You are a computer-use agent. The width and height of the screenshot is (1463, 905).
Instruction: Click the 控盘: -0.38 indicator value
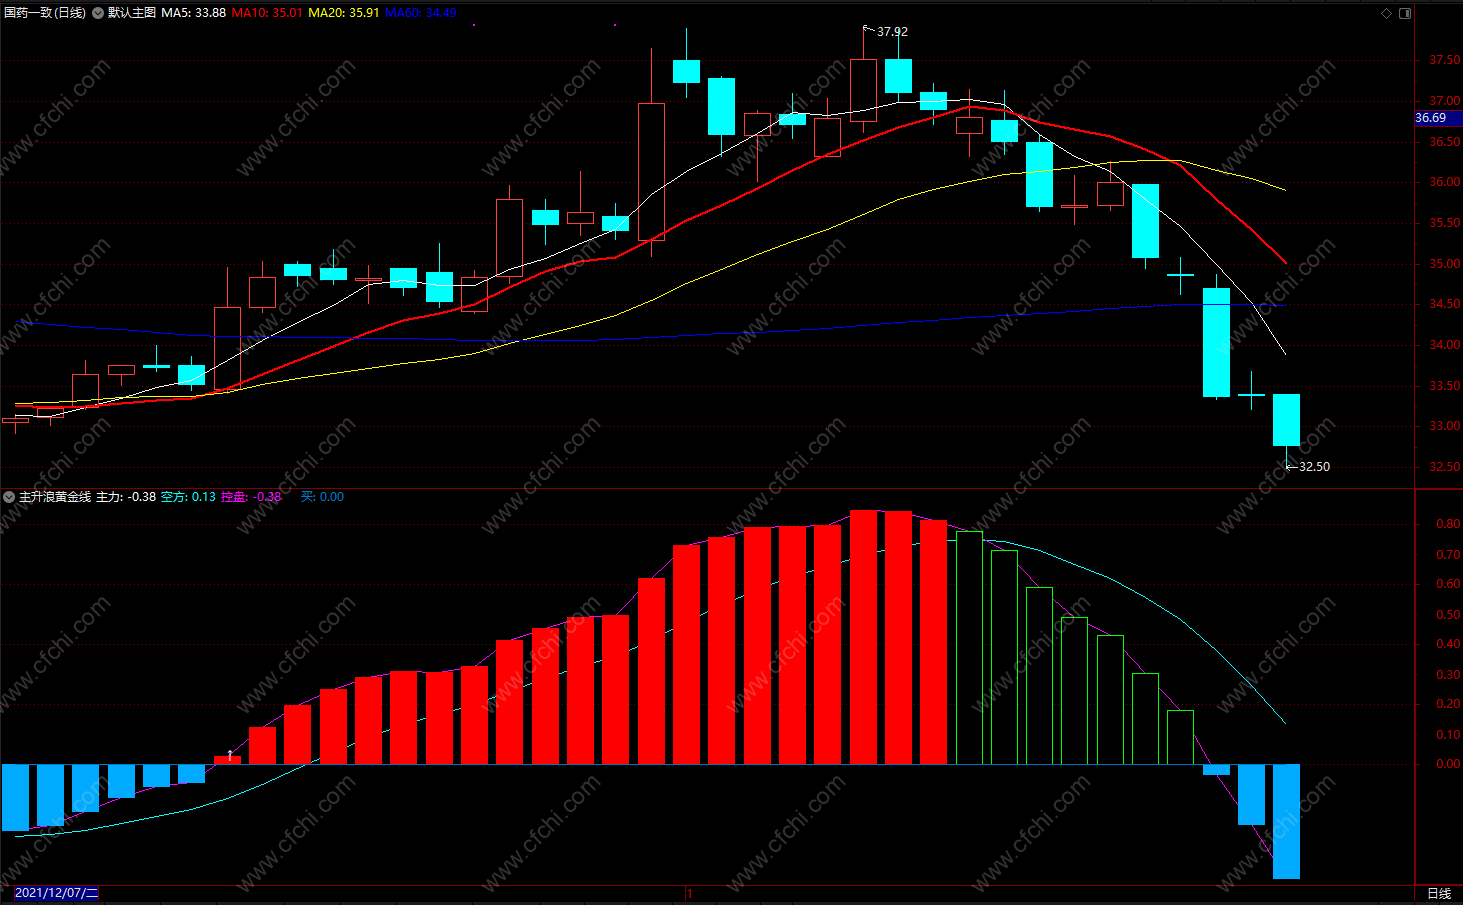(x=251, y=497)
